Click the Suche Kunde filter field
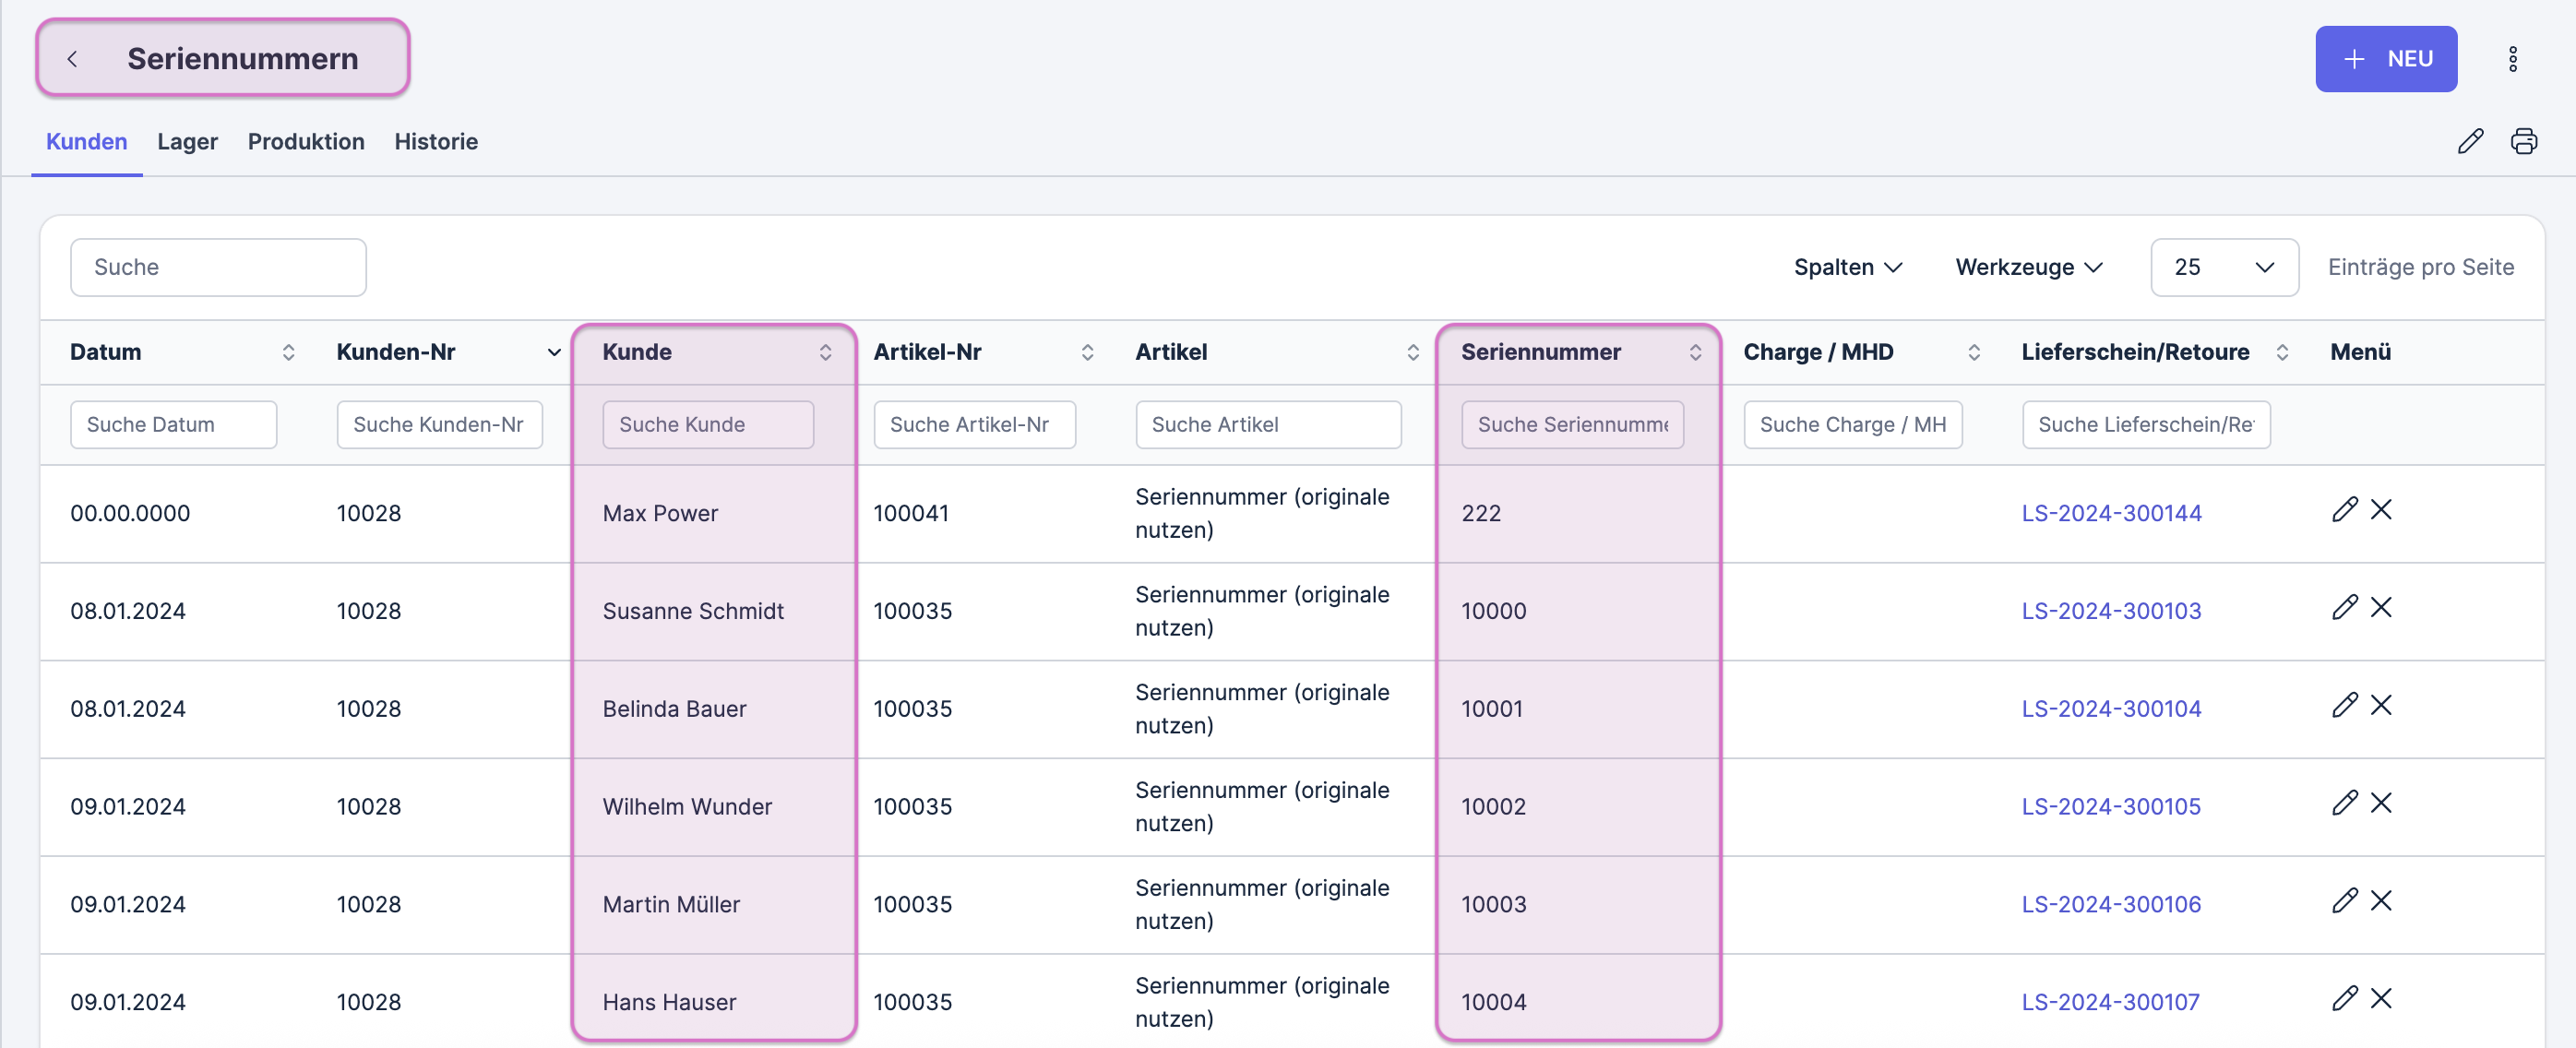This screenshot has width=2576, height=1048. pos(707,424)
